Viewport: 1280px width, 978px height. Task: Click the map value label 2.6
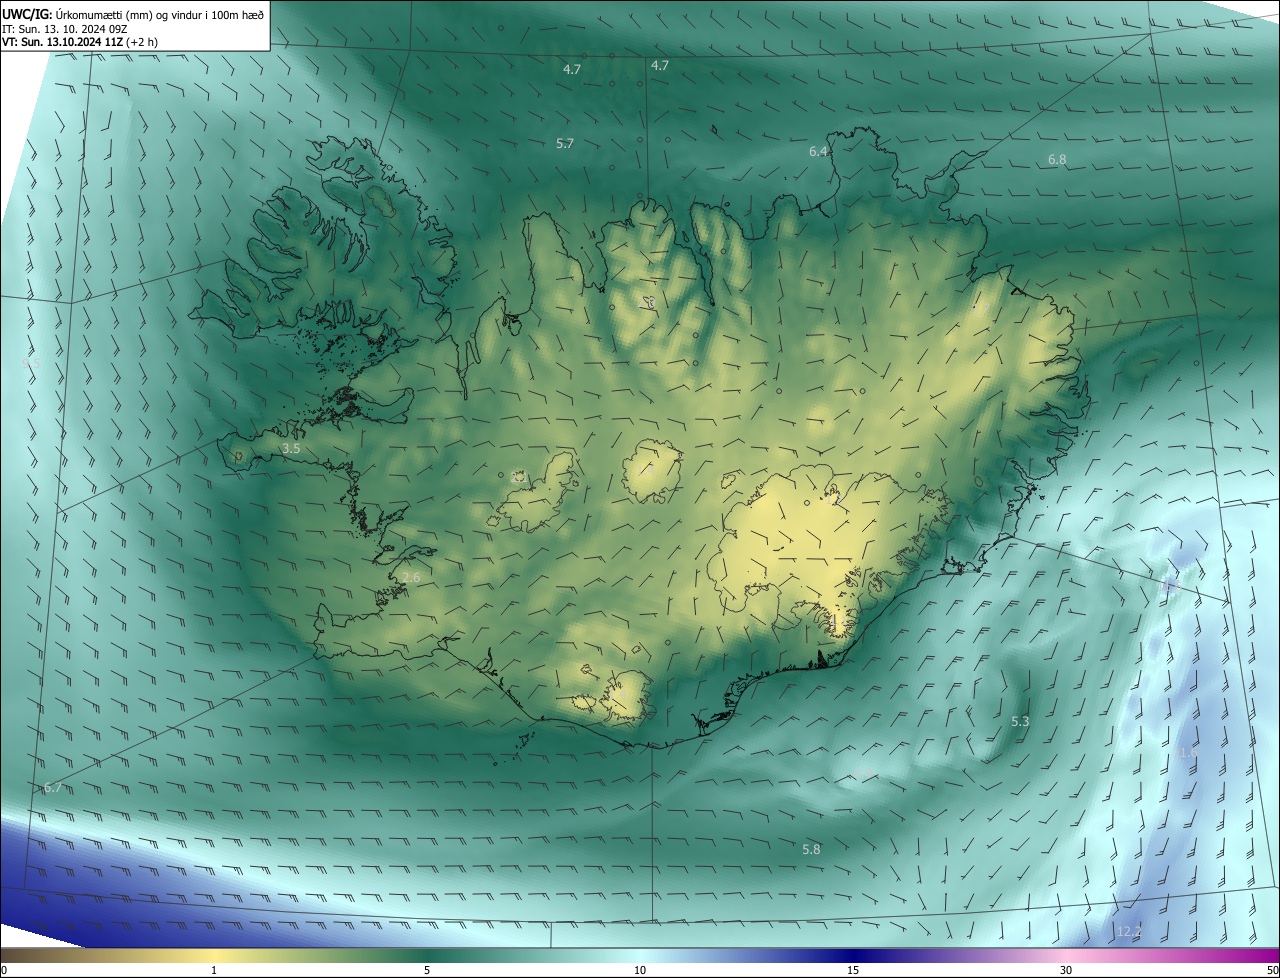[411, 578]
